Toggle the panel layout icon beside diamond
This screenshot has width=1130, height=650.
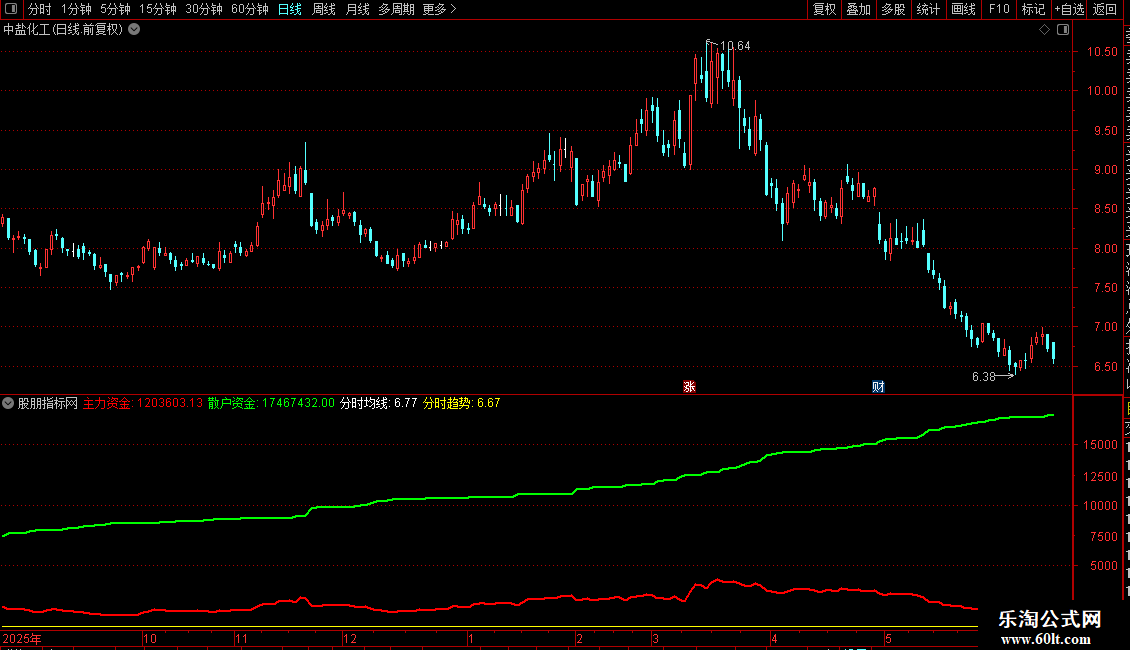click(x=1063, y=30)
